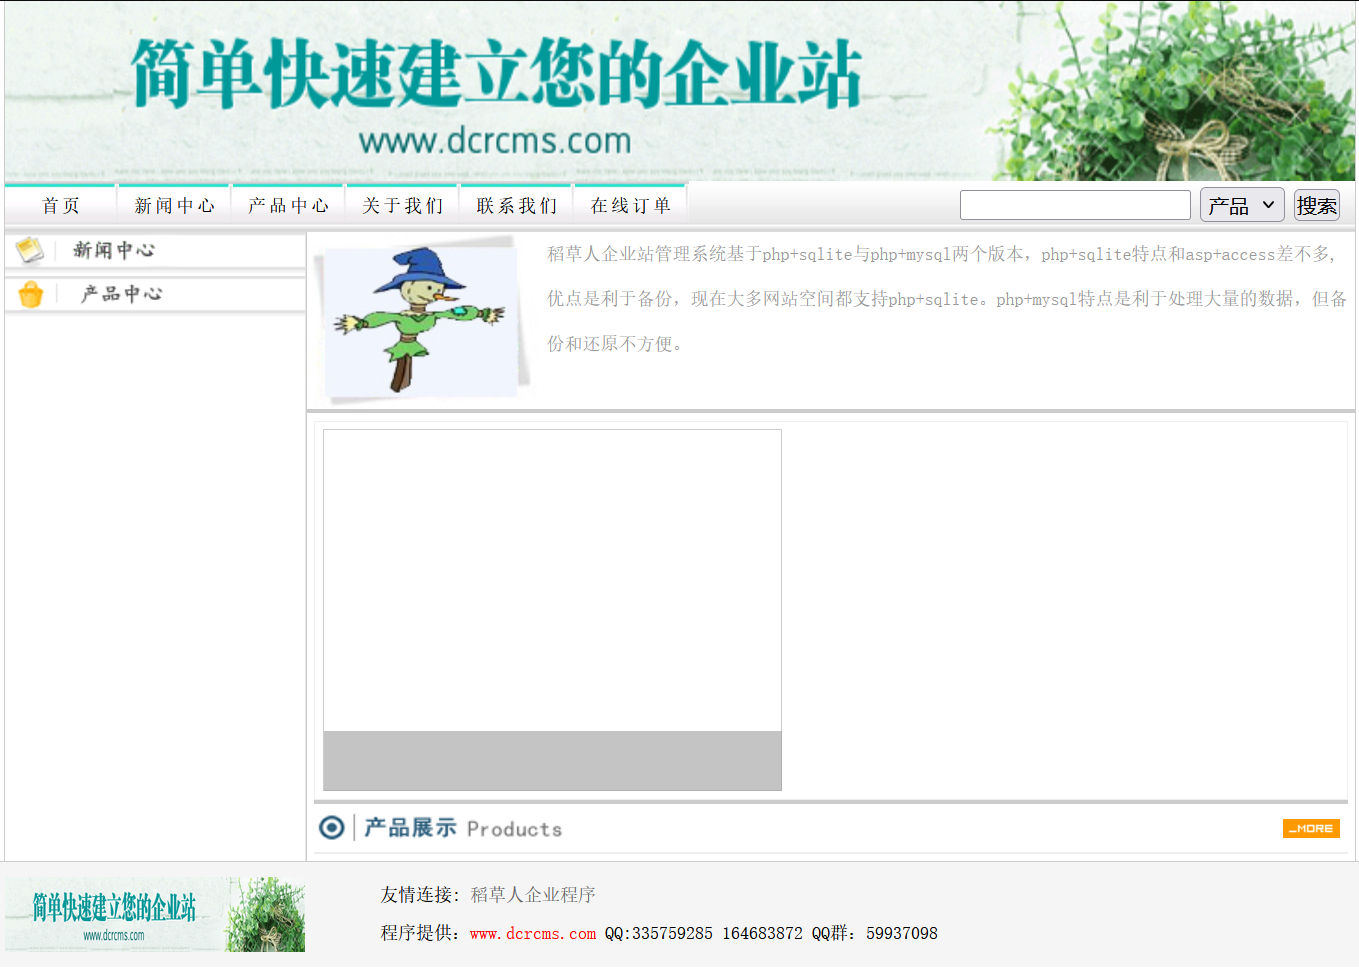Image resolution: width=1359 pixels, height=968 pixels.
Task: Click the notepad icon beside 新闻中心
Action: pyautogui.click(x=29, y=250)
